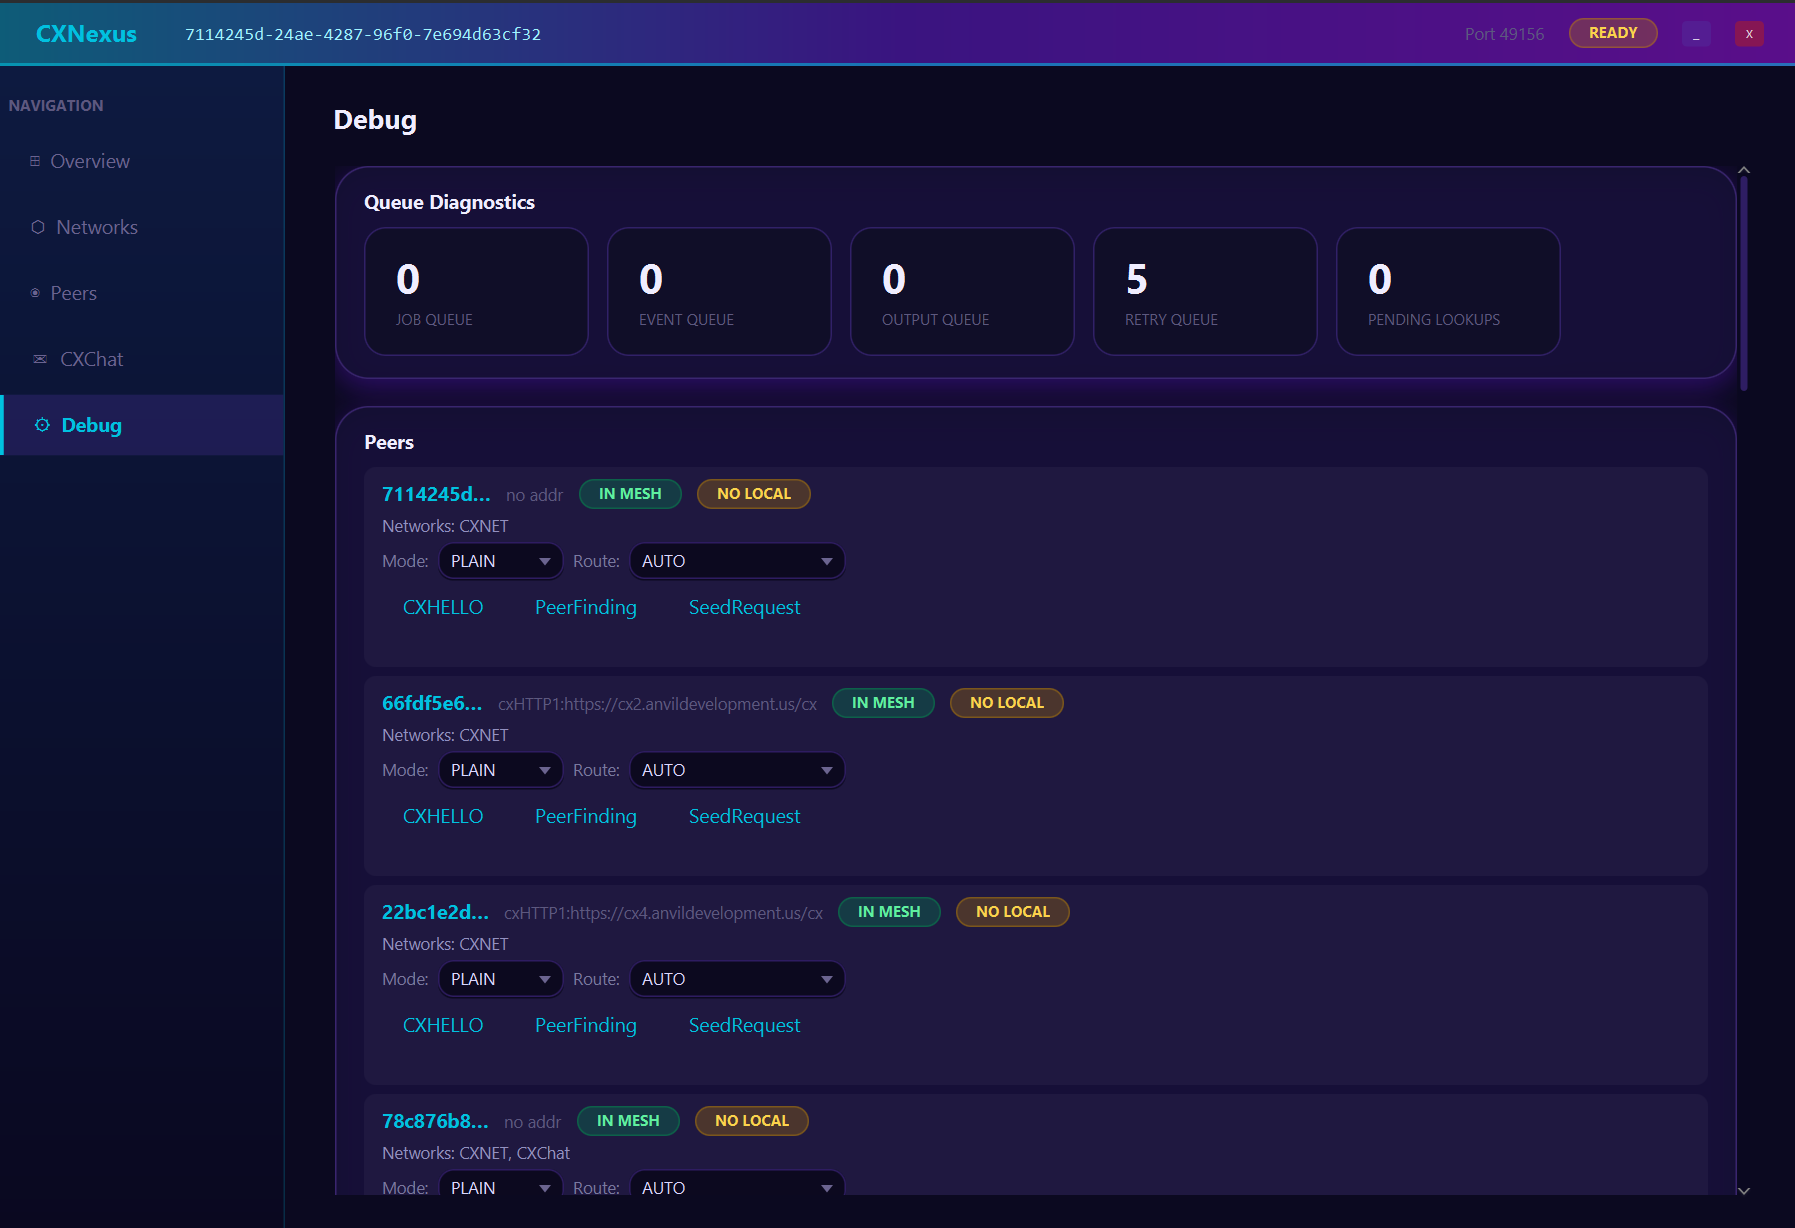Image resolution: width=1795 pixels, height=1228 pixels.
Task: Click the CXNexus logo title
Action: tap(86, 33)
